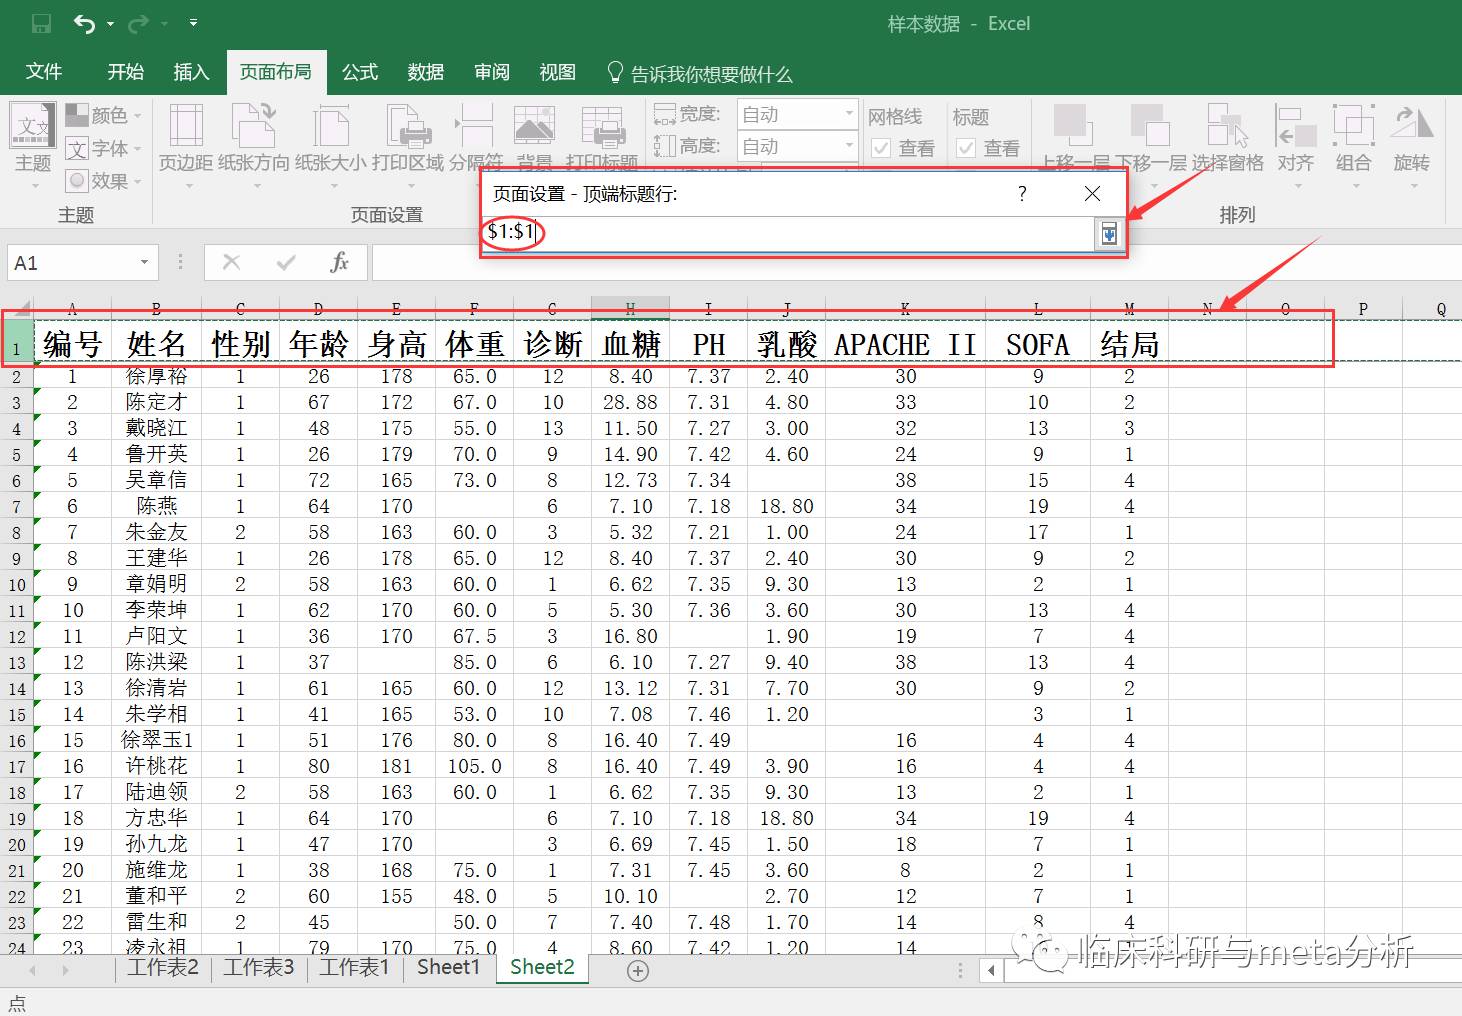The width and height of the screenshot is (1462, 1016).
Task: Select the column H header
Action: (630, 308)
